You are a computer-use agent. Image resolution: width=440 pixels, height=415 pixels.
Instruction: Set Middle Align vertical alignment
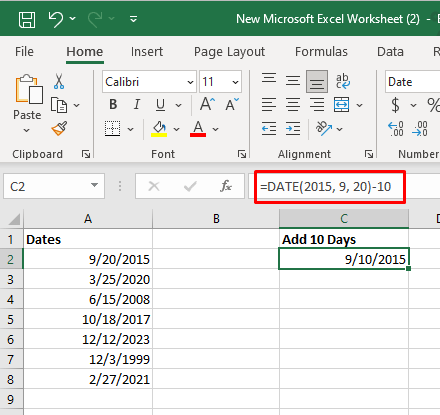(293, 80)
